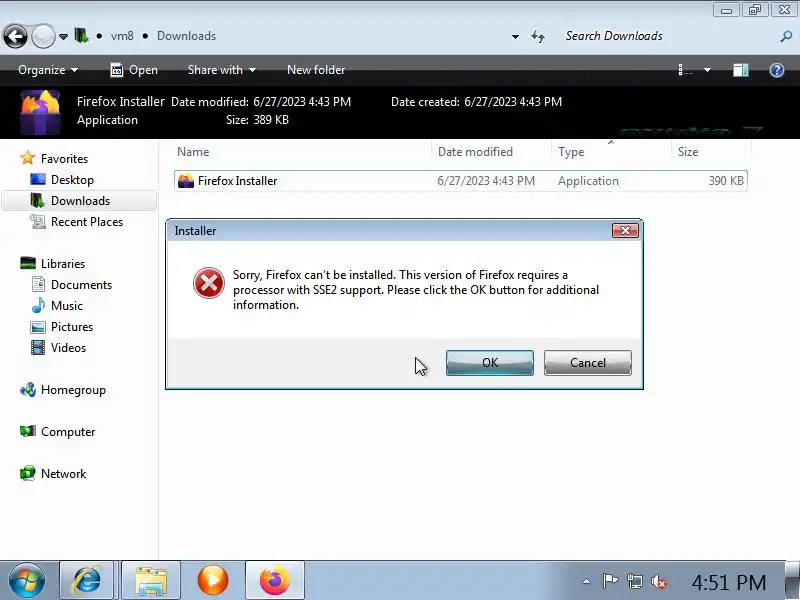This screenshot has width=800, height=600.
Task: Click the Recent Places icon
Action: coord(38,221)
